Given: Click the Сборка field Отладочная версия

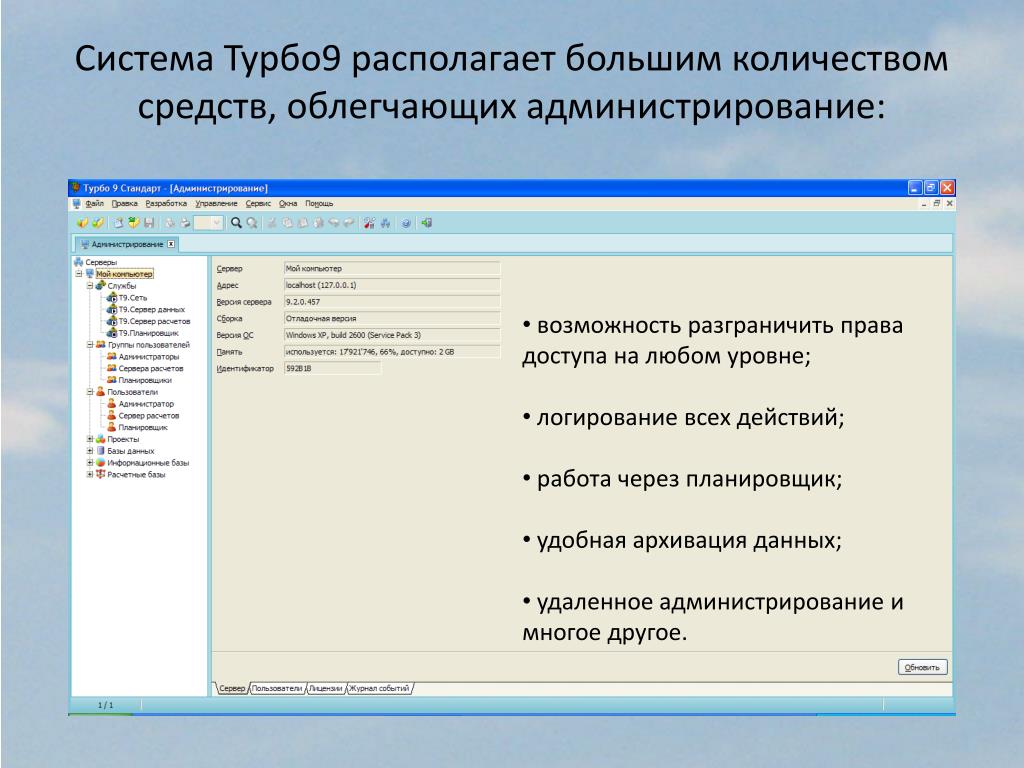Looking at the screenshot, I should [x=392, y=319].
